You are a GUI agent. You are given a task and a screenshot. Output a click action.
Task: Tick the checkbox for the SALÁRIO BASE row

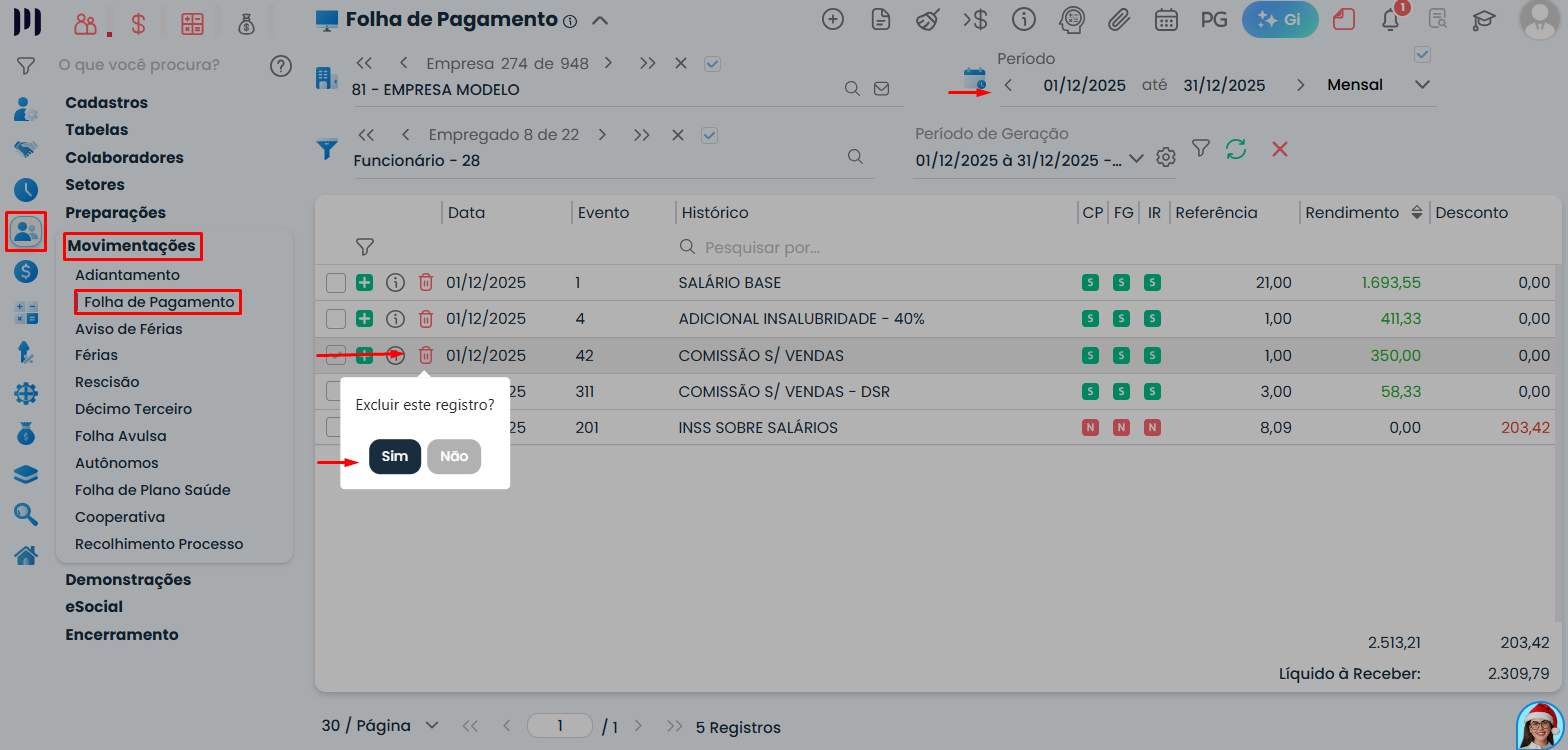point(336,283)
